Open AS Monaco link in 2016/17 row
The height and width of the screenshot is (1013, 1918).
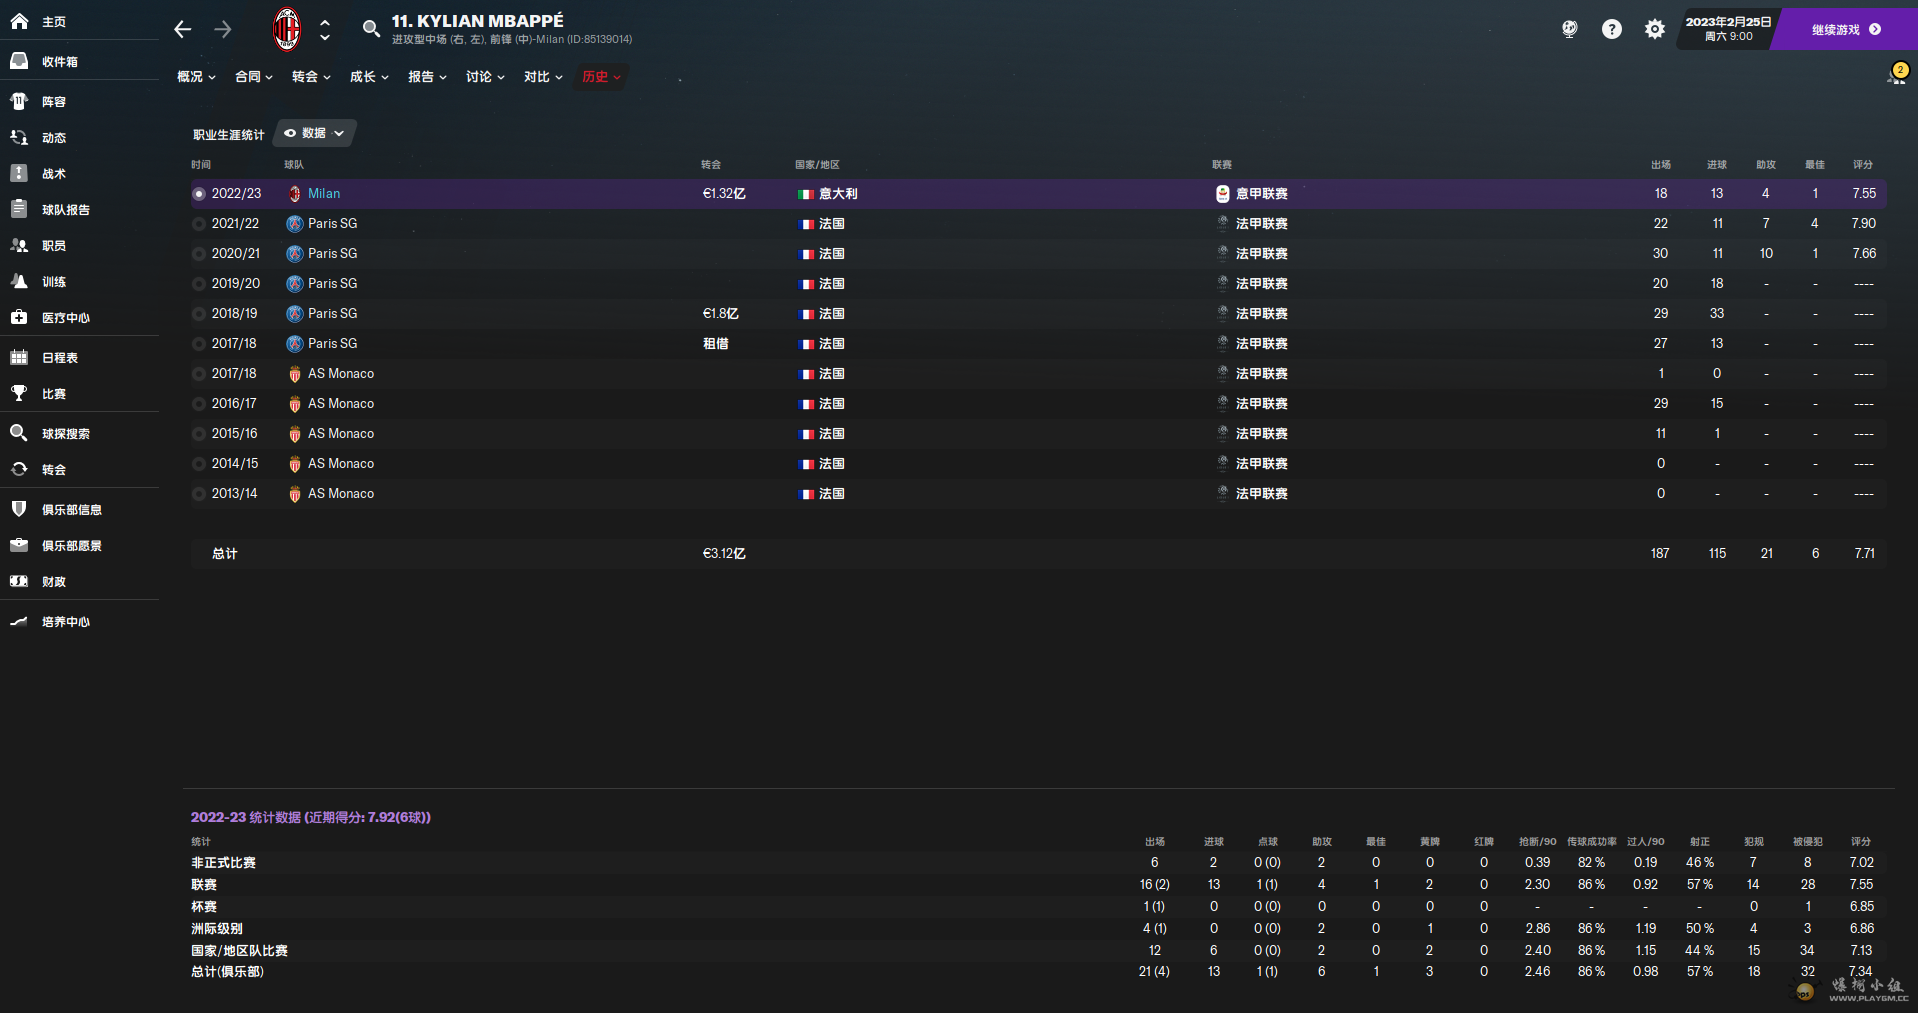coord(341,404)
